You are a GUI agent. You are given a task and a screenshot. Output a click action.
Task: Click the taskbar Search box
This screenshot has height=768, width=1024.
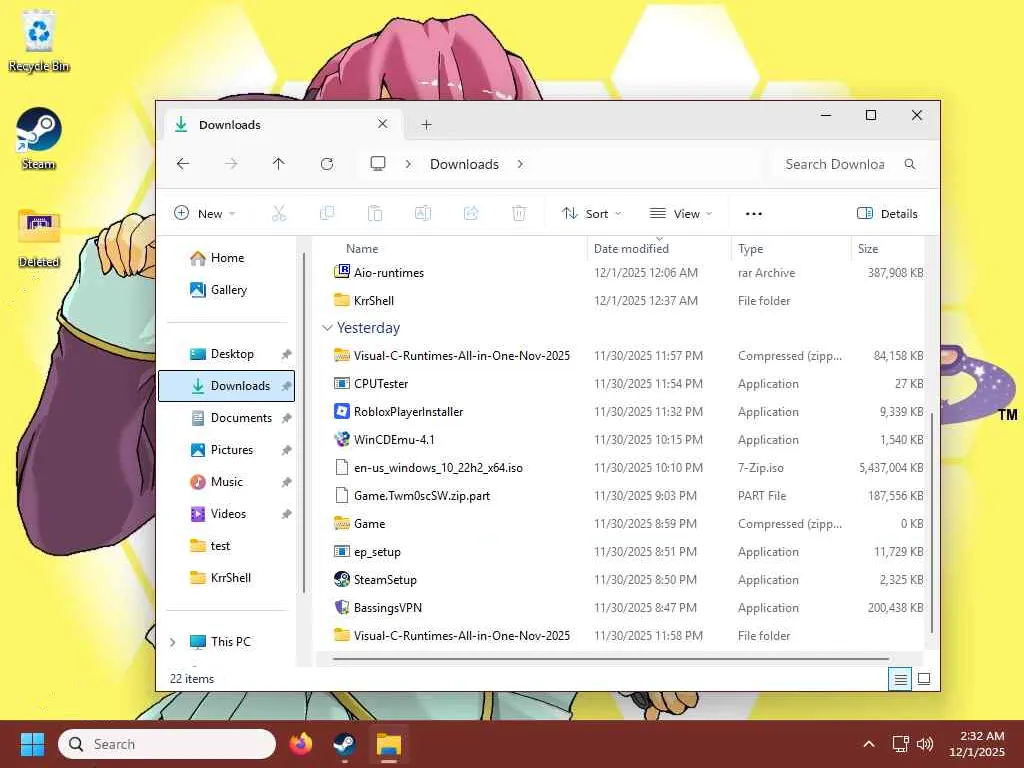point(167,744)
